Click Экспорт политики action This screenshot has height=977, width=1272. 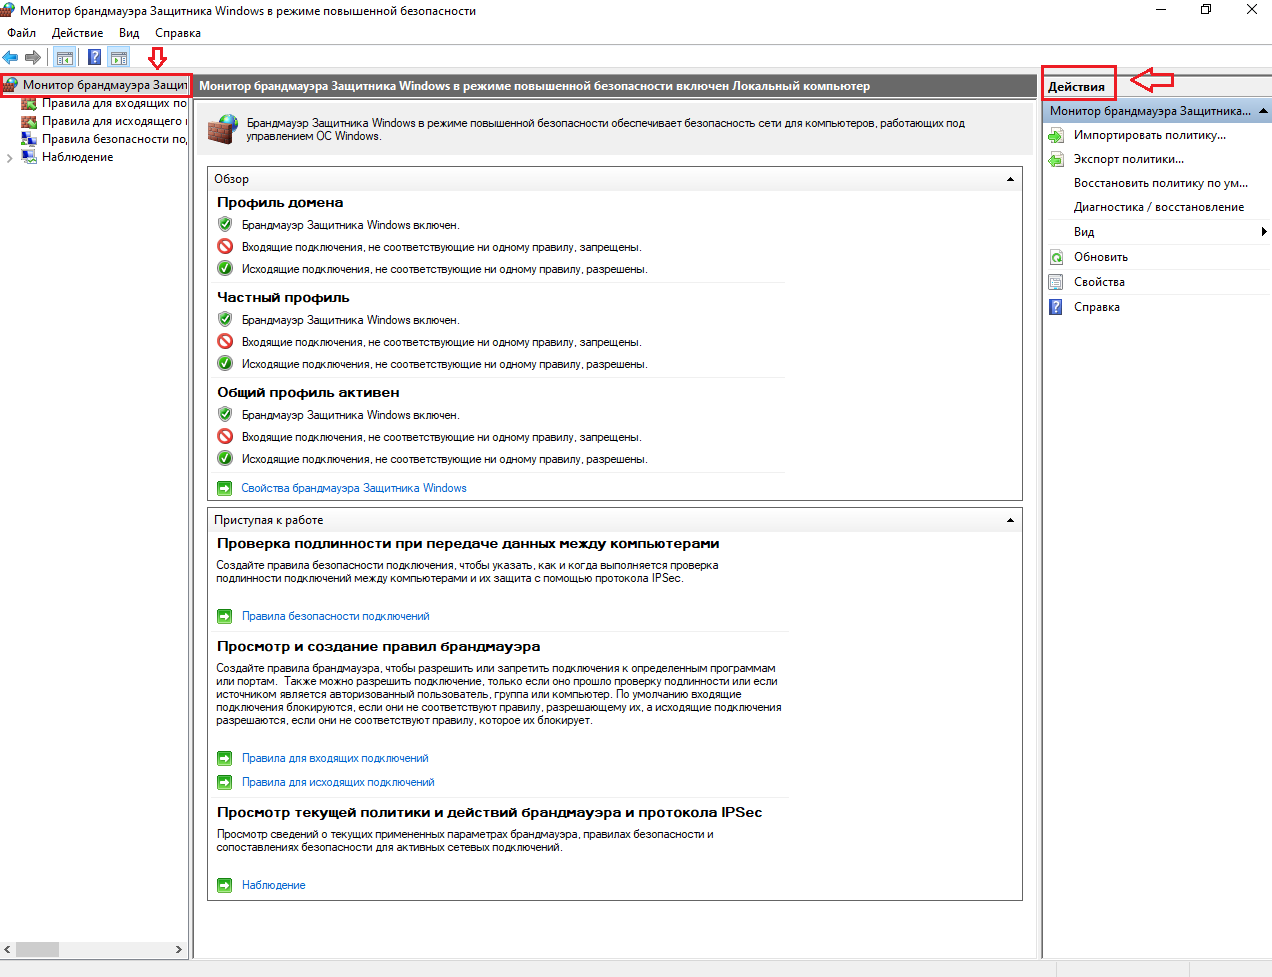(x=1129, y=159)
